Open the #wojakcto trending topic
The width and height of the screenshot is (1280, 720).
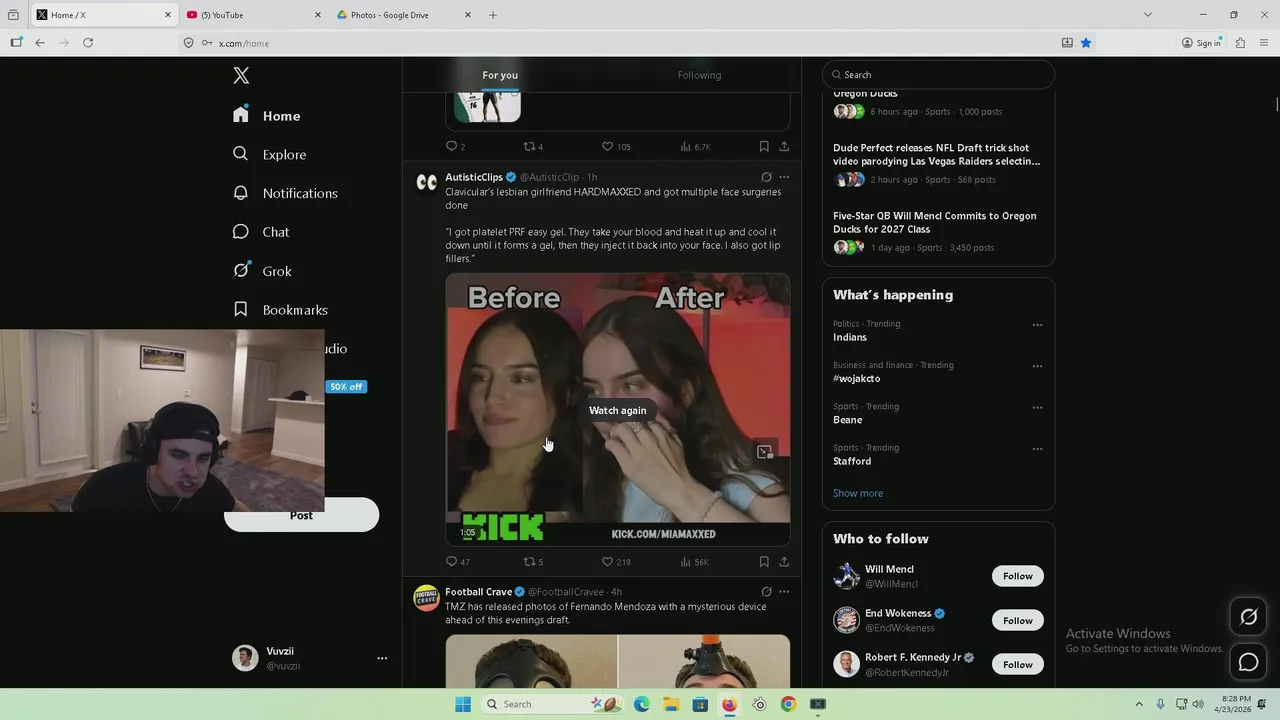coord(856,378)
